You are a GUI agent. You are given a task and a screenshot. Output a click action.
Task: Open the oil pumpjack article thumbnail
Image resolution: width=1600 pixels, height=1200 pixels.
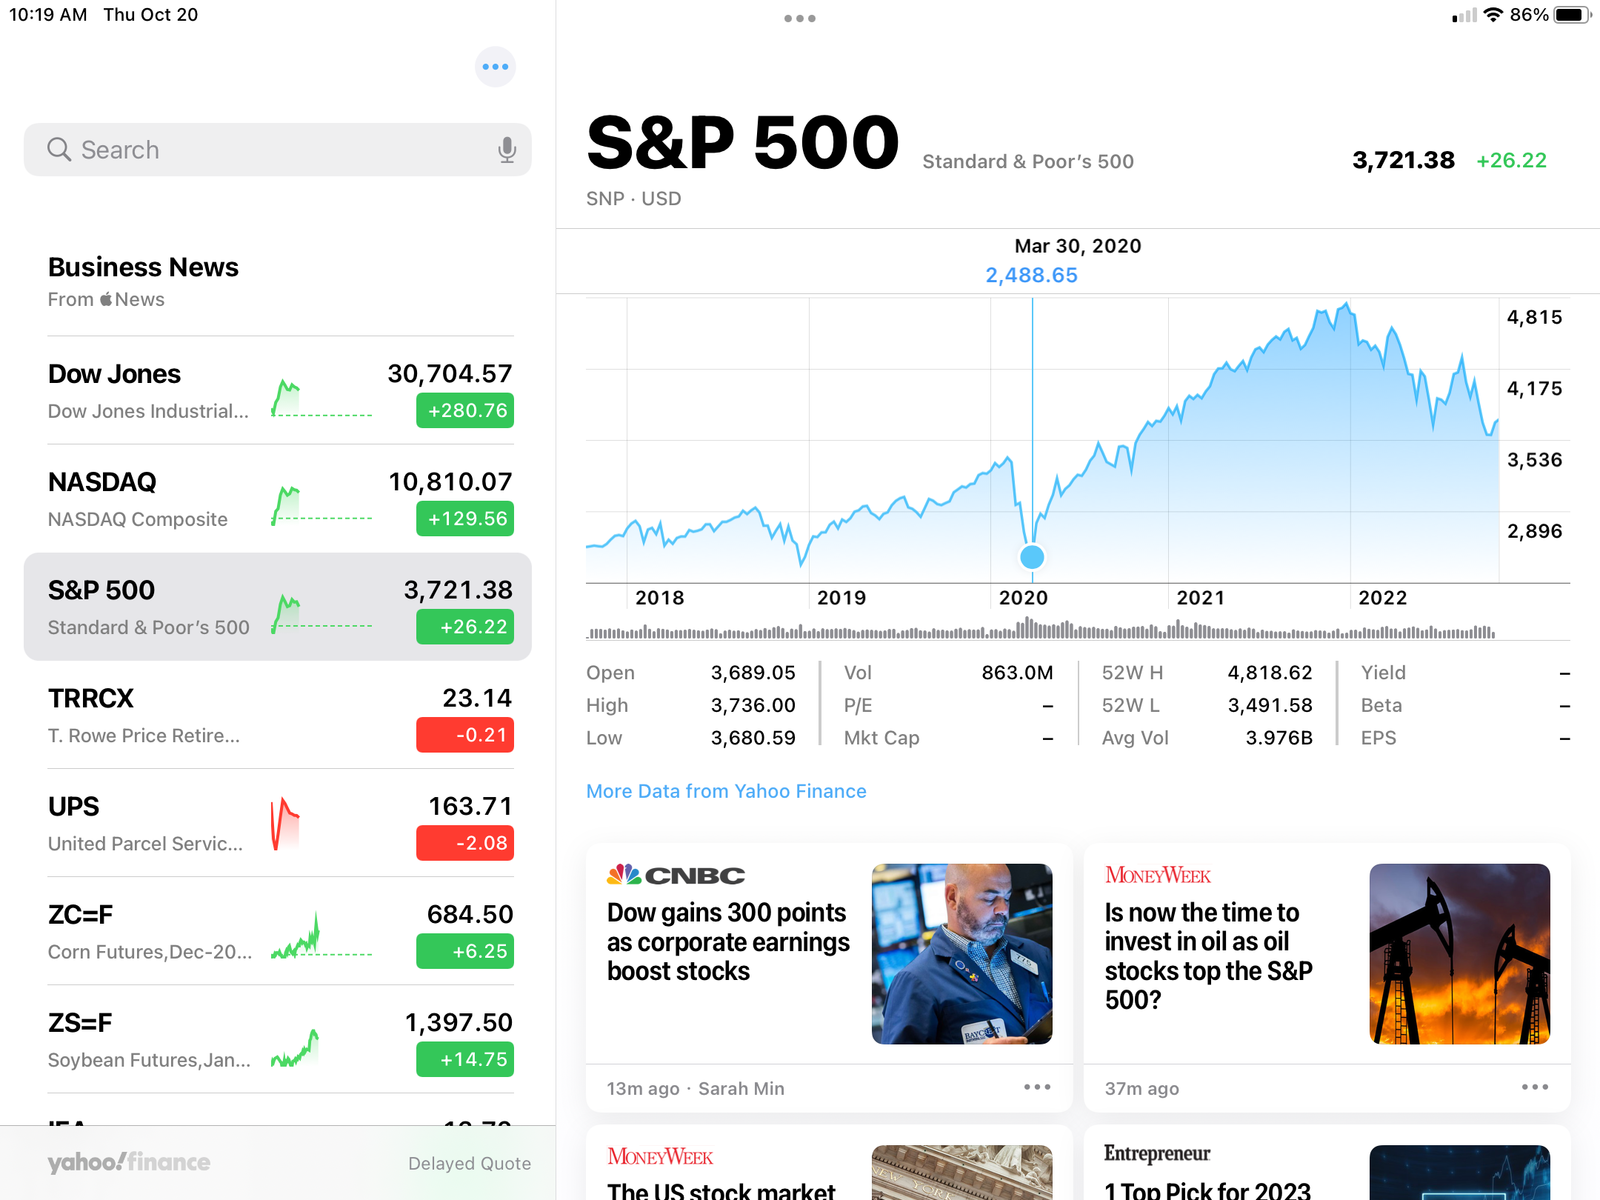pos(1460,954)
